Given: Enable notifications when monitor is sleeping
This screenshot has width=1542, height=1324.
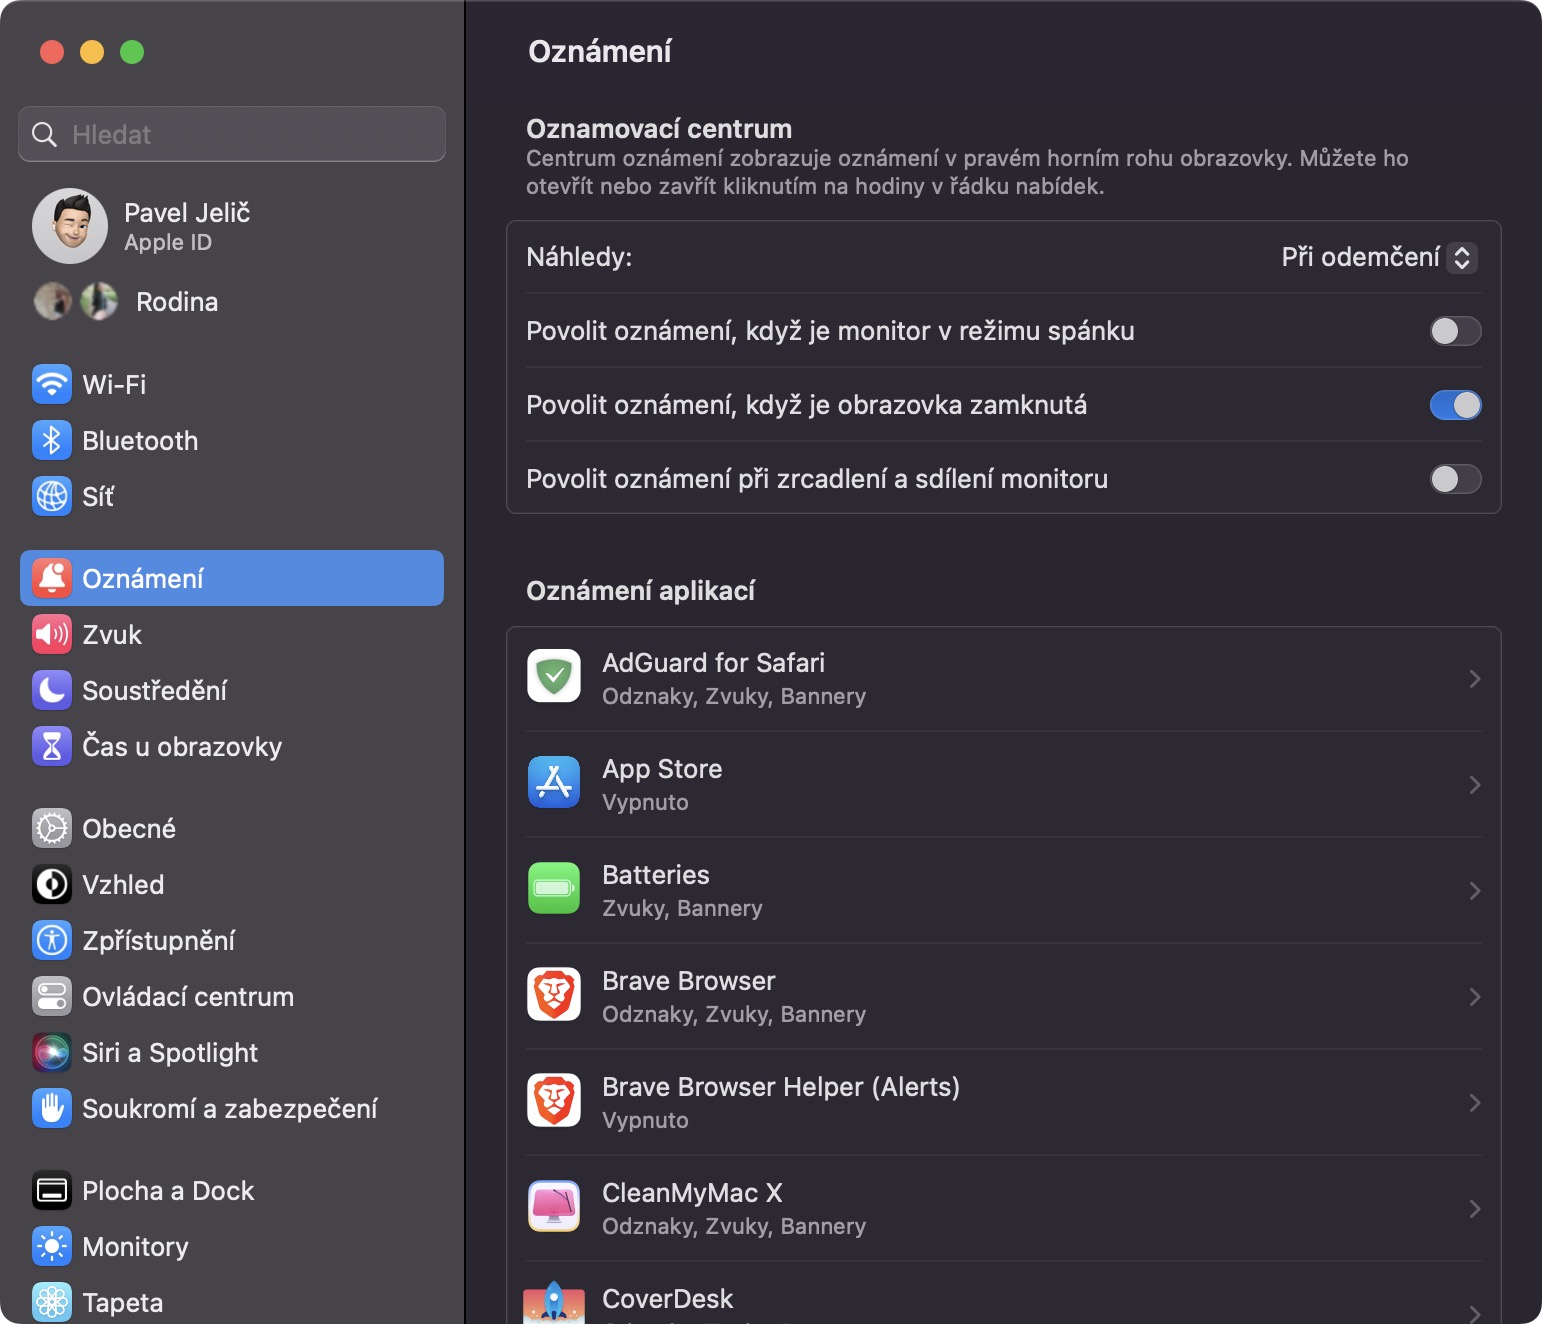Looking at the screenshot, I should coord(1455,331).
